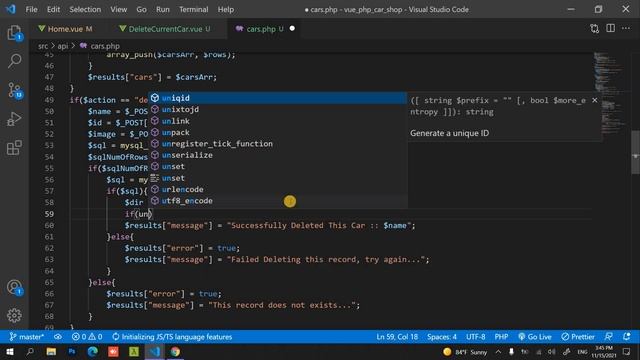Select the unregister_tick_function suggestion

(277, 144)
